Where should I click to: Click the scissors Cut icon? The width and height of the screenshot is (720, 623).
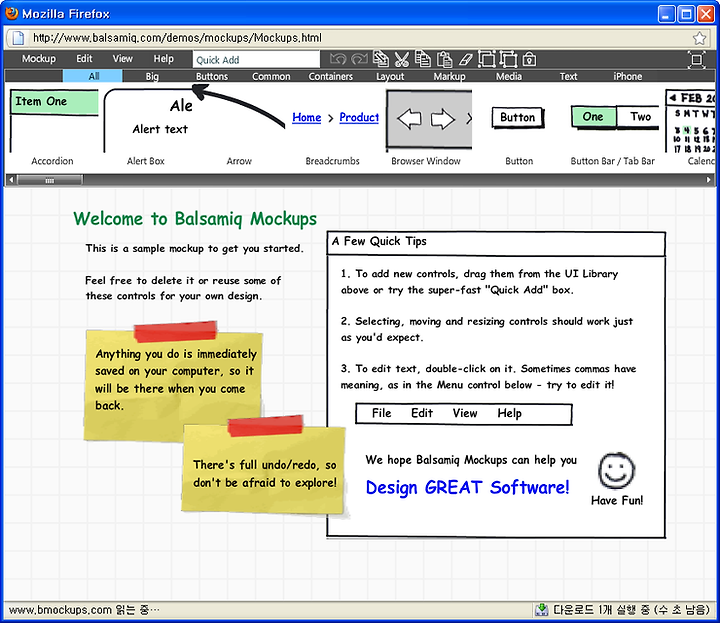[402, 59]
